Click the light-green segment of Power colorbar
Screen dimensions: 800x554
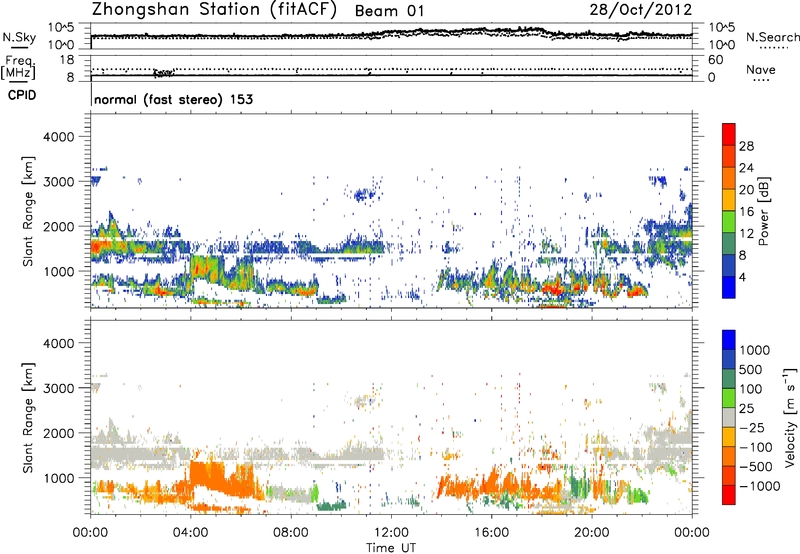point(729,222)
